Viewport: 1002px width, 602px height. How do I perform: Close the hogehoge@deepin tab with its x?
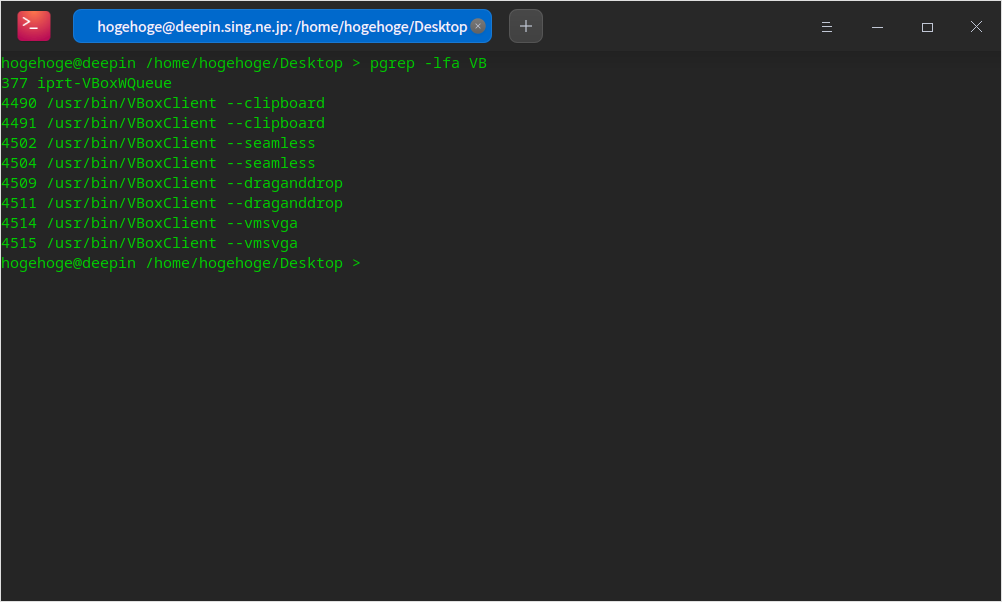pyautogui.click(x=477, y=26)
